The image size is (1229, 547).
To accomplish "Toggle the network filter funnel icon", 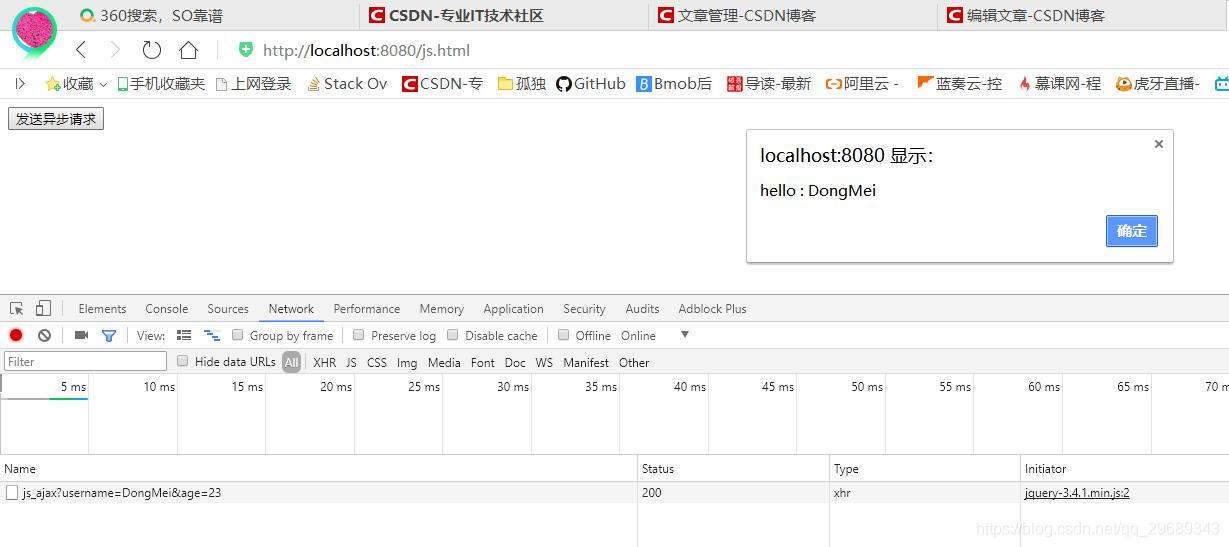I will (109, 336).
